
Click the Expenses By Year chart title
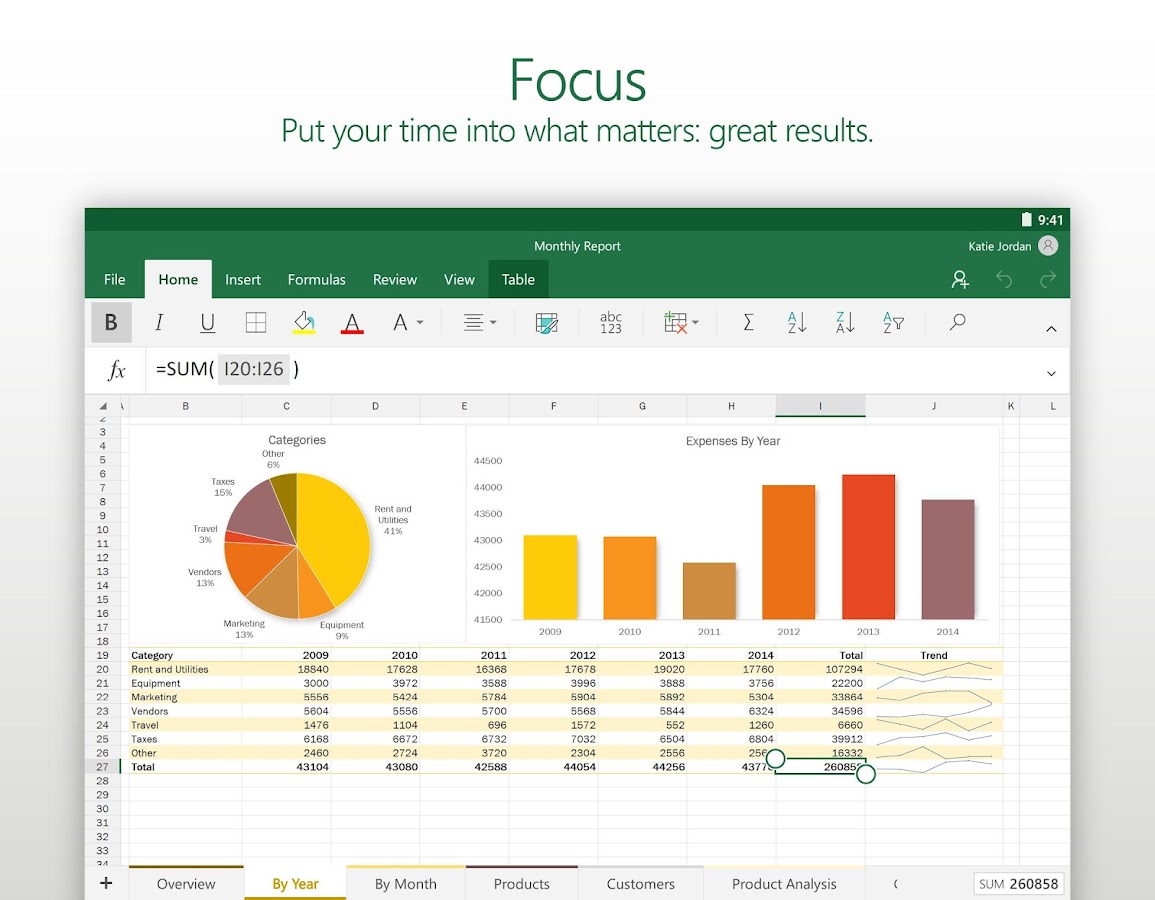coord(733,441)
